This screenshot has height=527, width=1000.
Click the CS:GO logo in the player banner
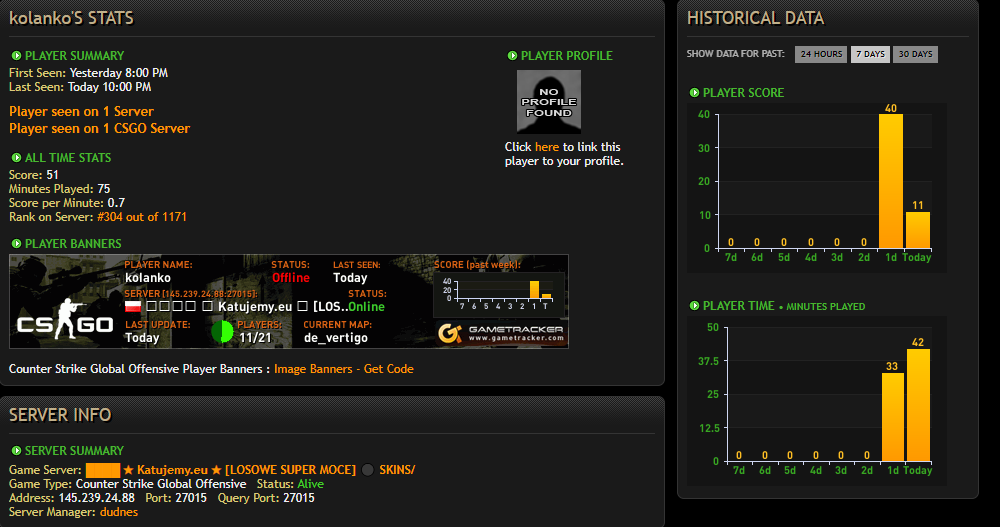[65, 319]
